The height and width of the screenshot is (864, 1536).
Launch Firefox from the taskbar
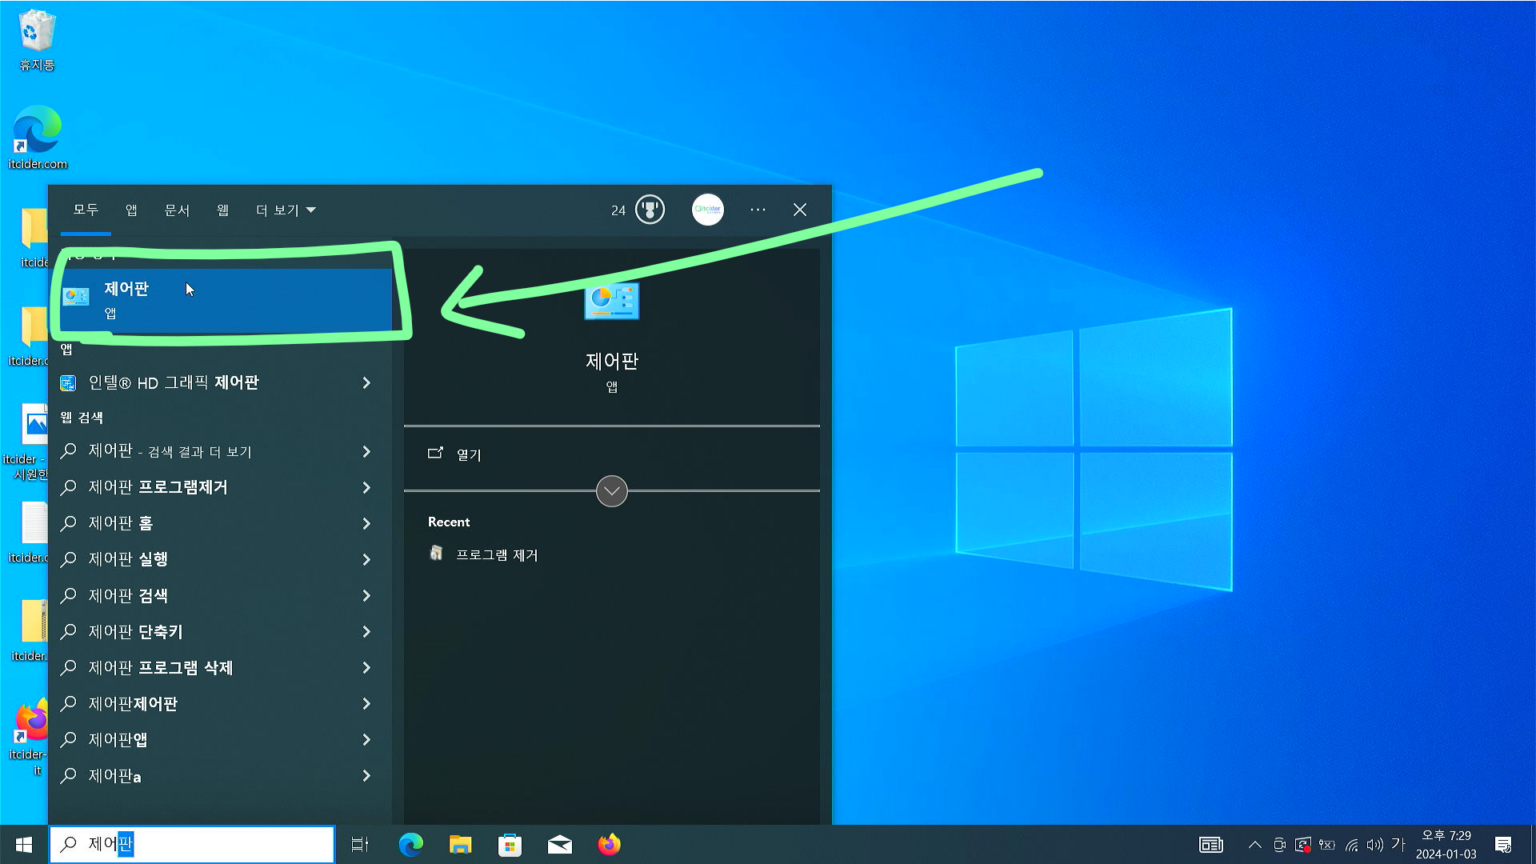609,845
